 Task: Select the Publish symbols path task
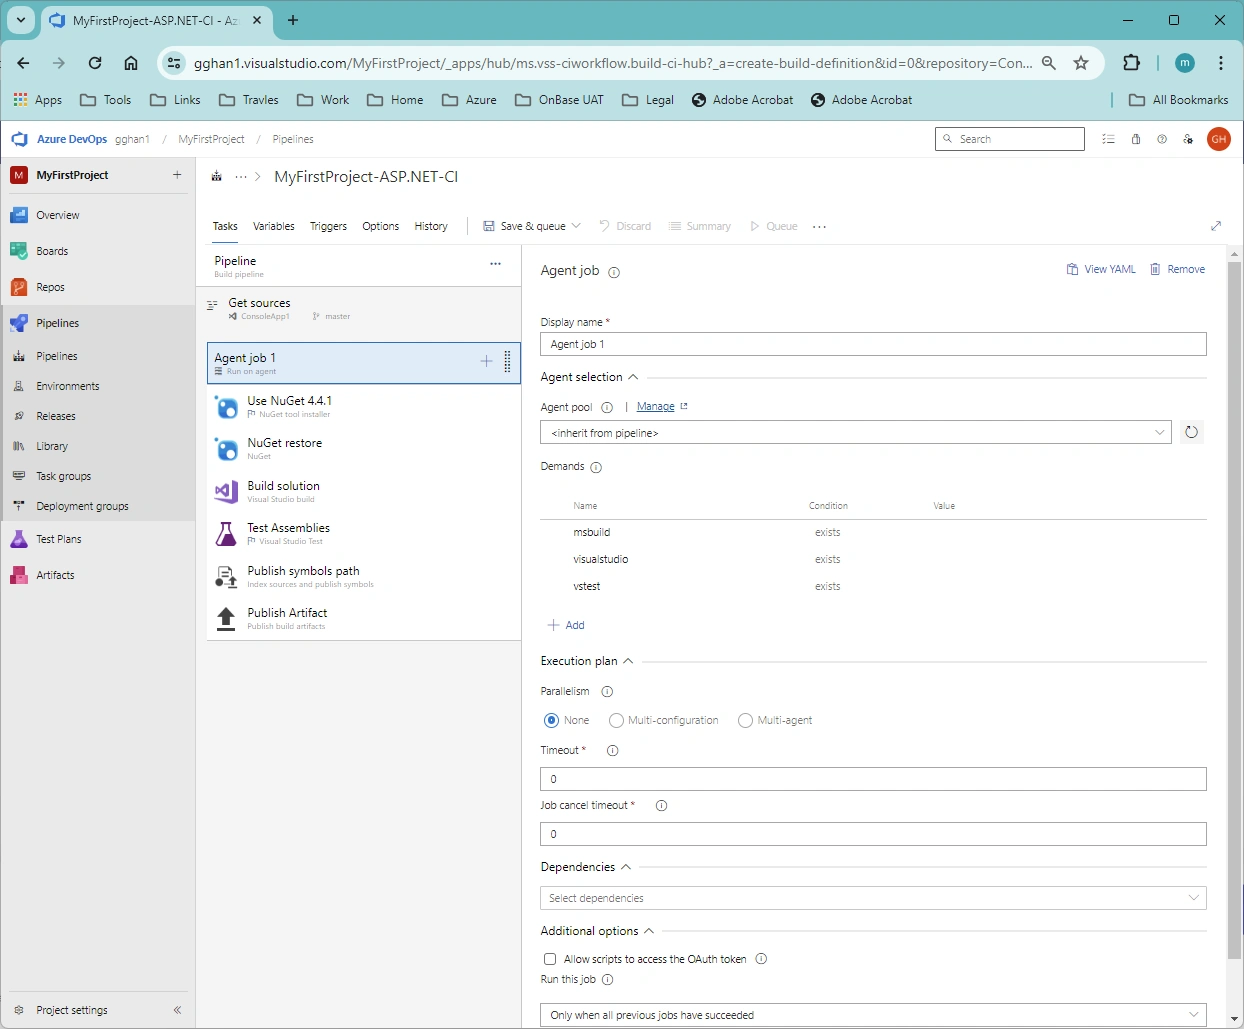364,576
